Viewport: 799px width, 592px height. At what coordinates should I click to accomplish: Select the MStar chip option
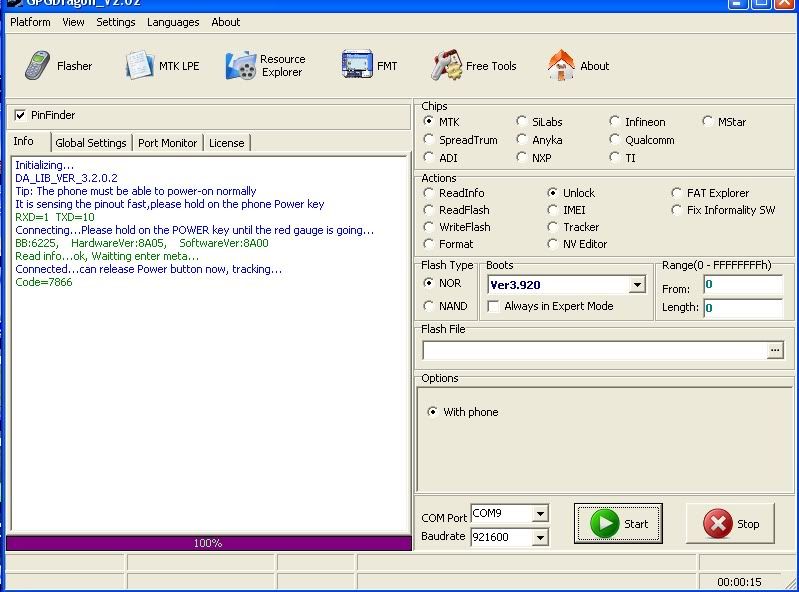click(x=707, y=121)
